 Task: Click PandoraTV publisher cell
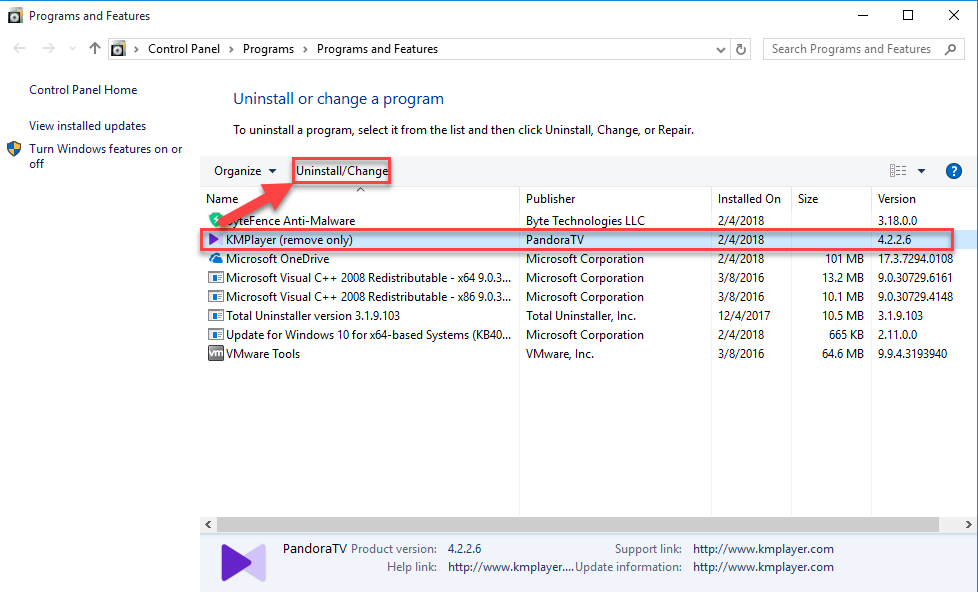coord(554,240)
